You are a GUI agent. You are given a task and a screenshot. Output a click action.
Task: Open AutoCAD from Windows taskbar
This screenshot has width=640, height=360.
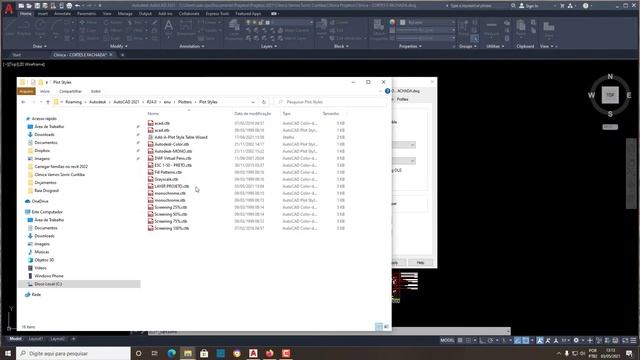click(x=253, y=353)
